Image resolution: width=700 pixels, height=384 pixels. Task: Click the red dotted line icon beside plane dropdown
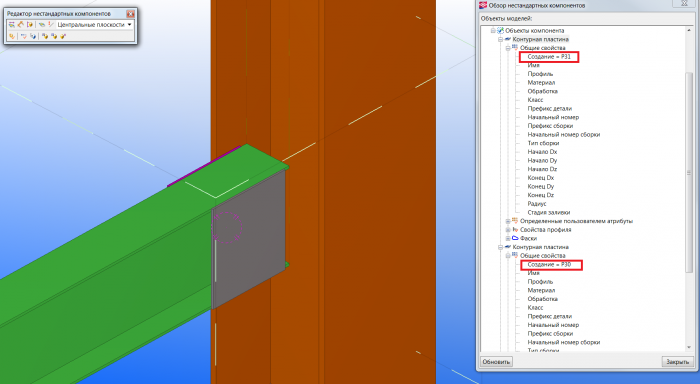pos(50,24)
